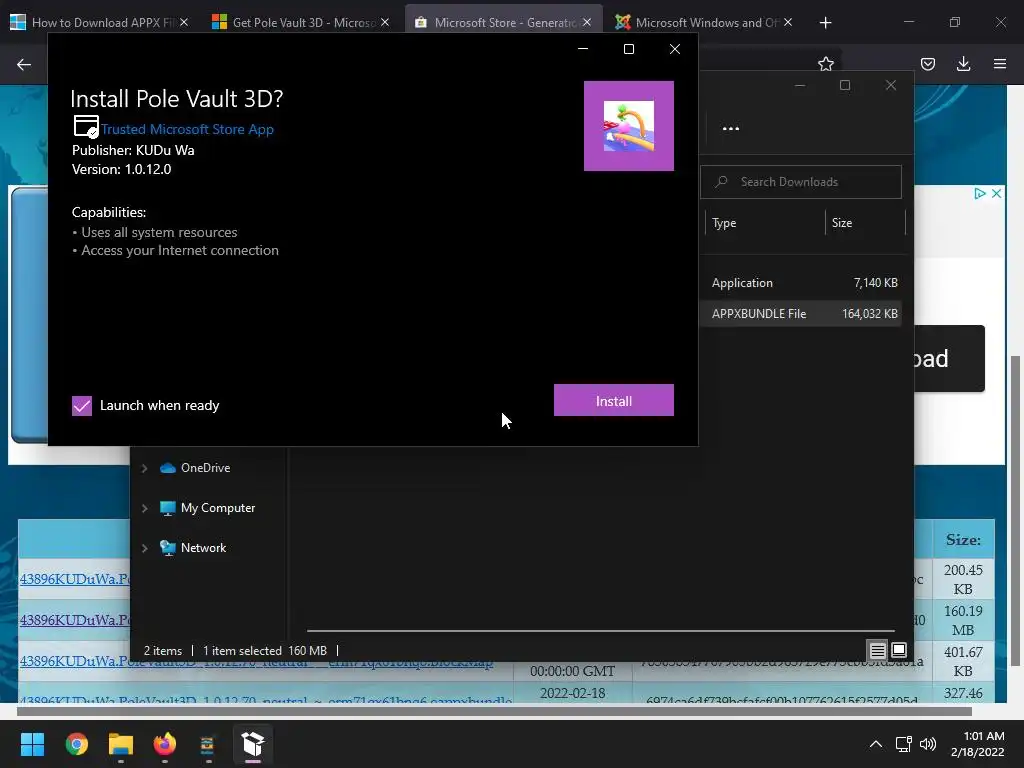The image size is (1024, 768).
Task: Open the See more ellipsis menu in File Explorer
Action: coord(731,129)
